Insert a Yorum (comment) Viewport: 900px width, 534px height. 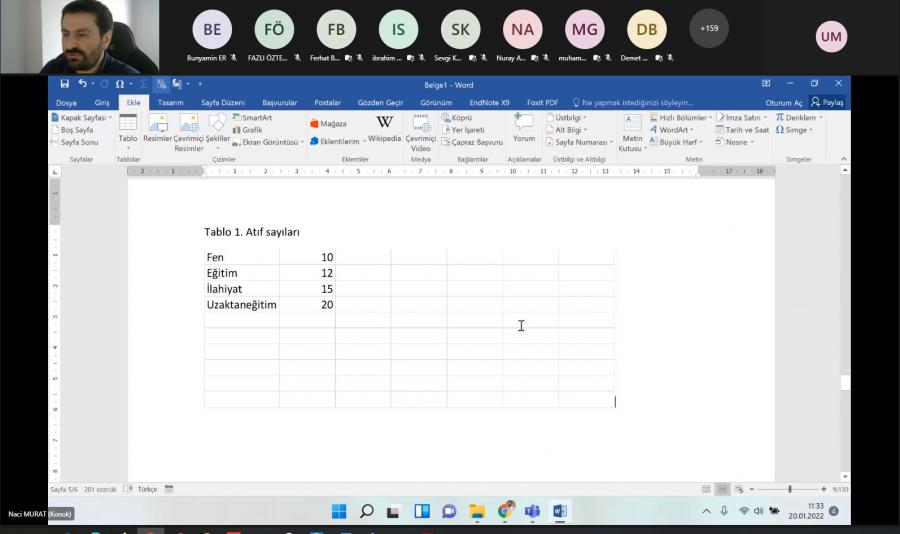(524, 128)
